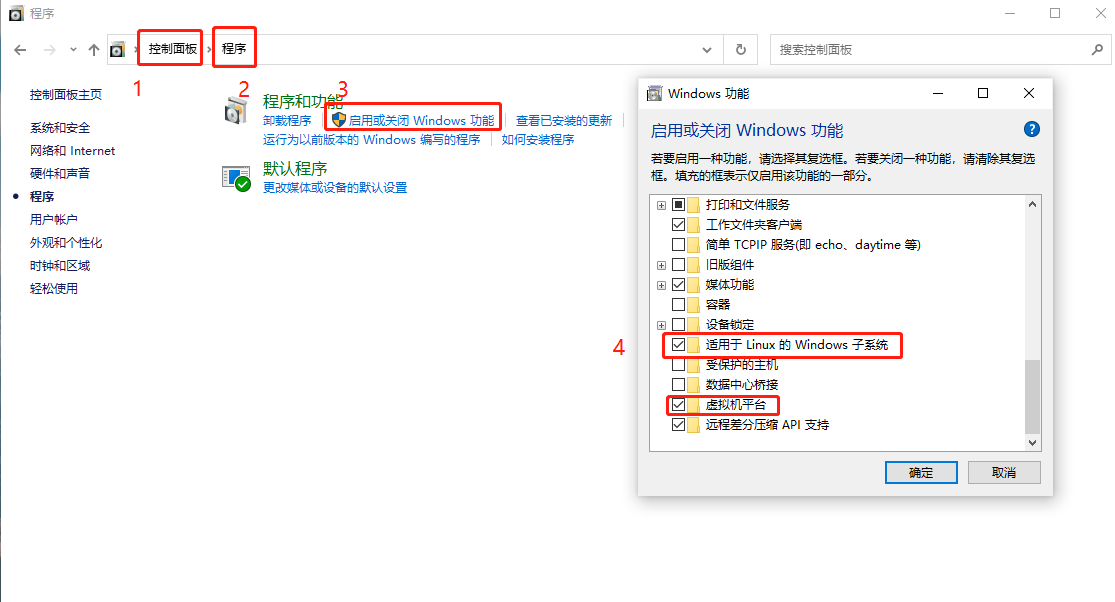The width and height of the screenshot is (1115, 602).
Task: Click the 搜索控制面板 search box
Action: (x=940, y=50)
